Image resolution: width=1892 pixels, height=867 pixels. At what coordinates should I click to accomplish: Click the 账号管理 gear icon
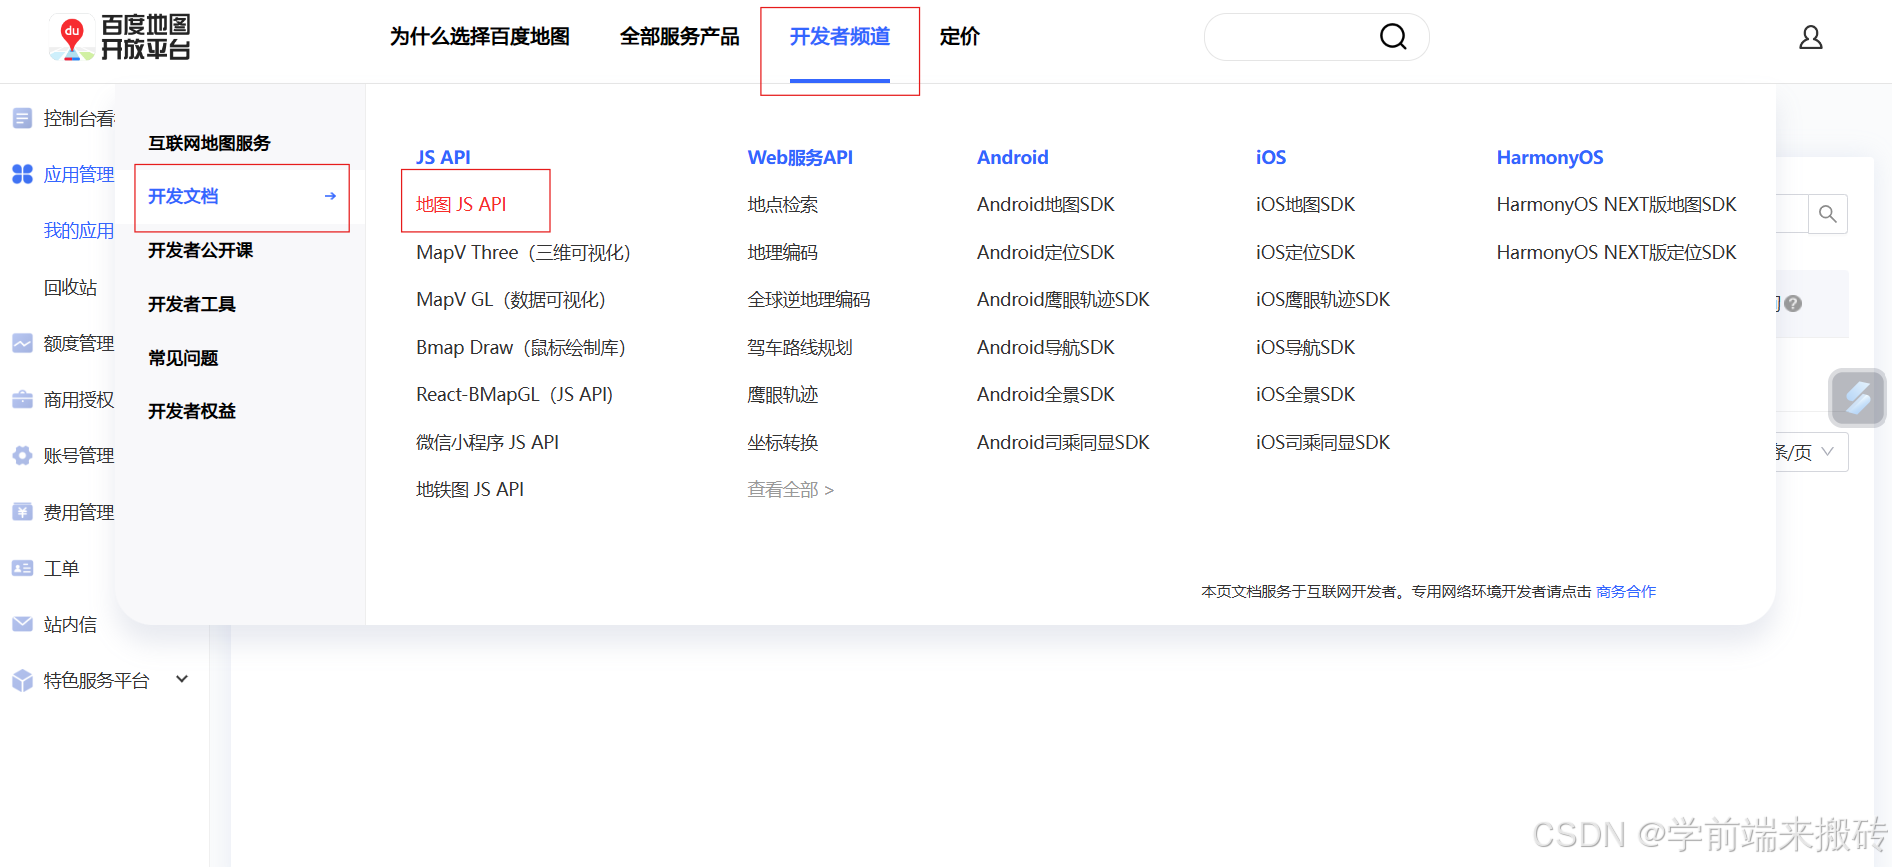point(22,455)
